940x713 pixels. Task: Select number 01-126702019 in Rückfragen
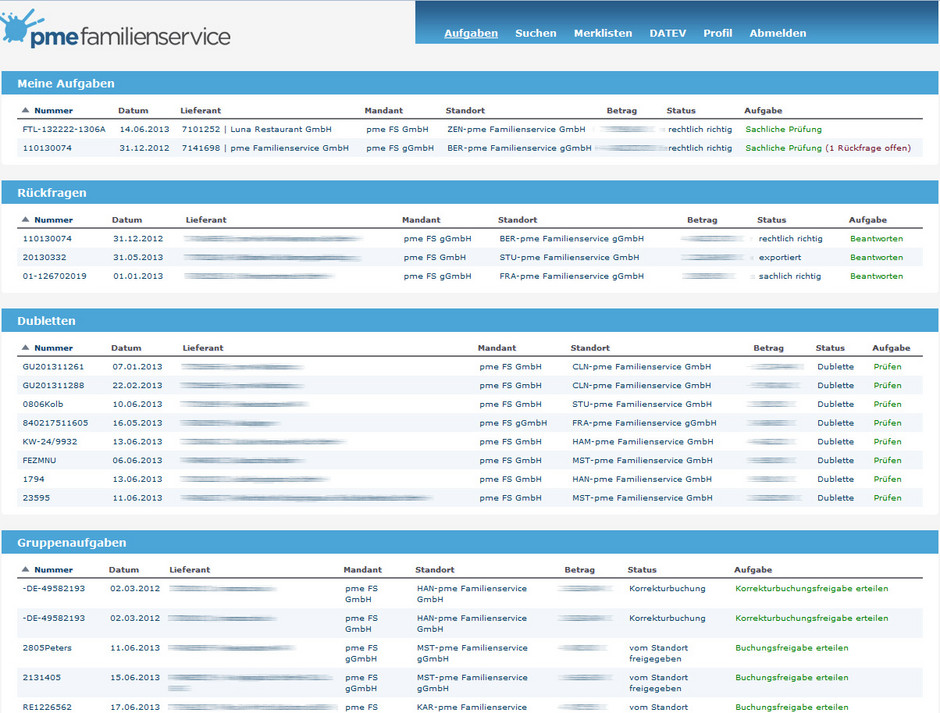click(55, 276)
